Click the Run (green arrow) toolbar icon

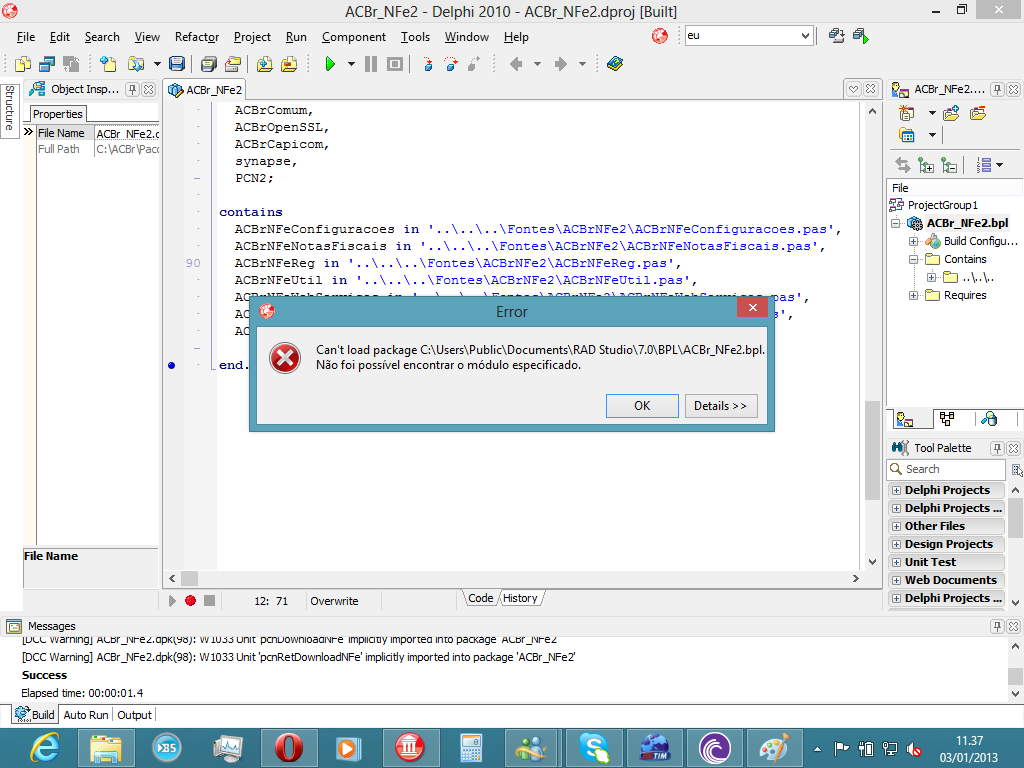coord(330,64)
